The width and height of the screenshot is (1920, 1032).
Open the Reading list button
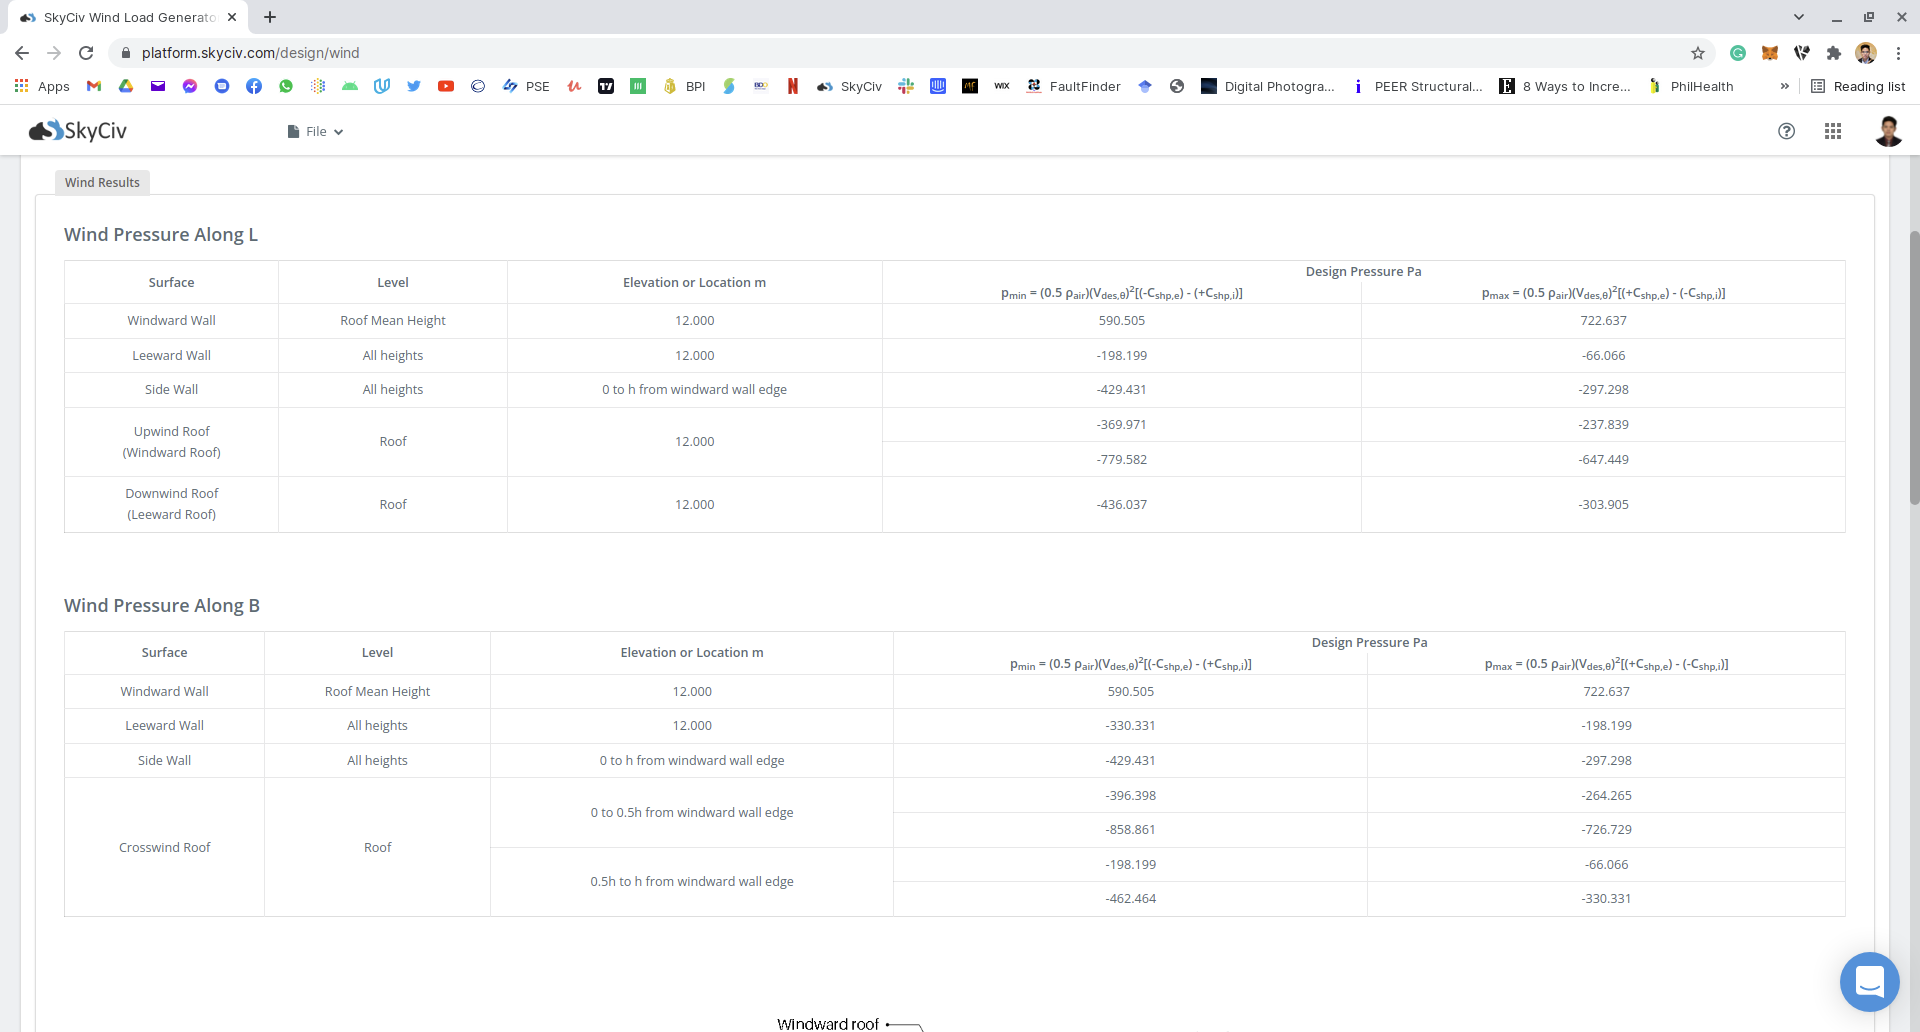click(1858, 87)
